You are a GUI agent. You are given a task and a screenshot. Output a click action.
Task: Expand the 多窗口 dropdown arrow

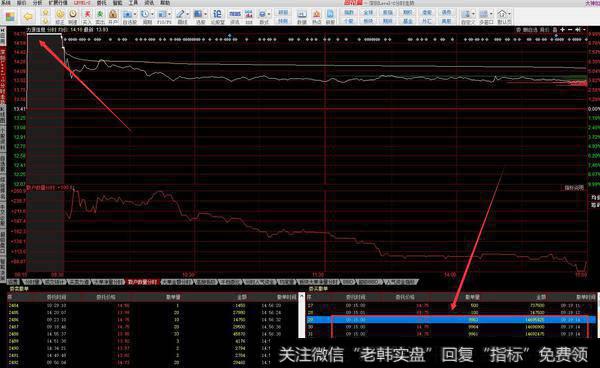point(491,14)
